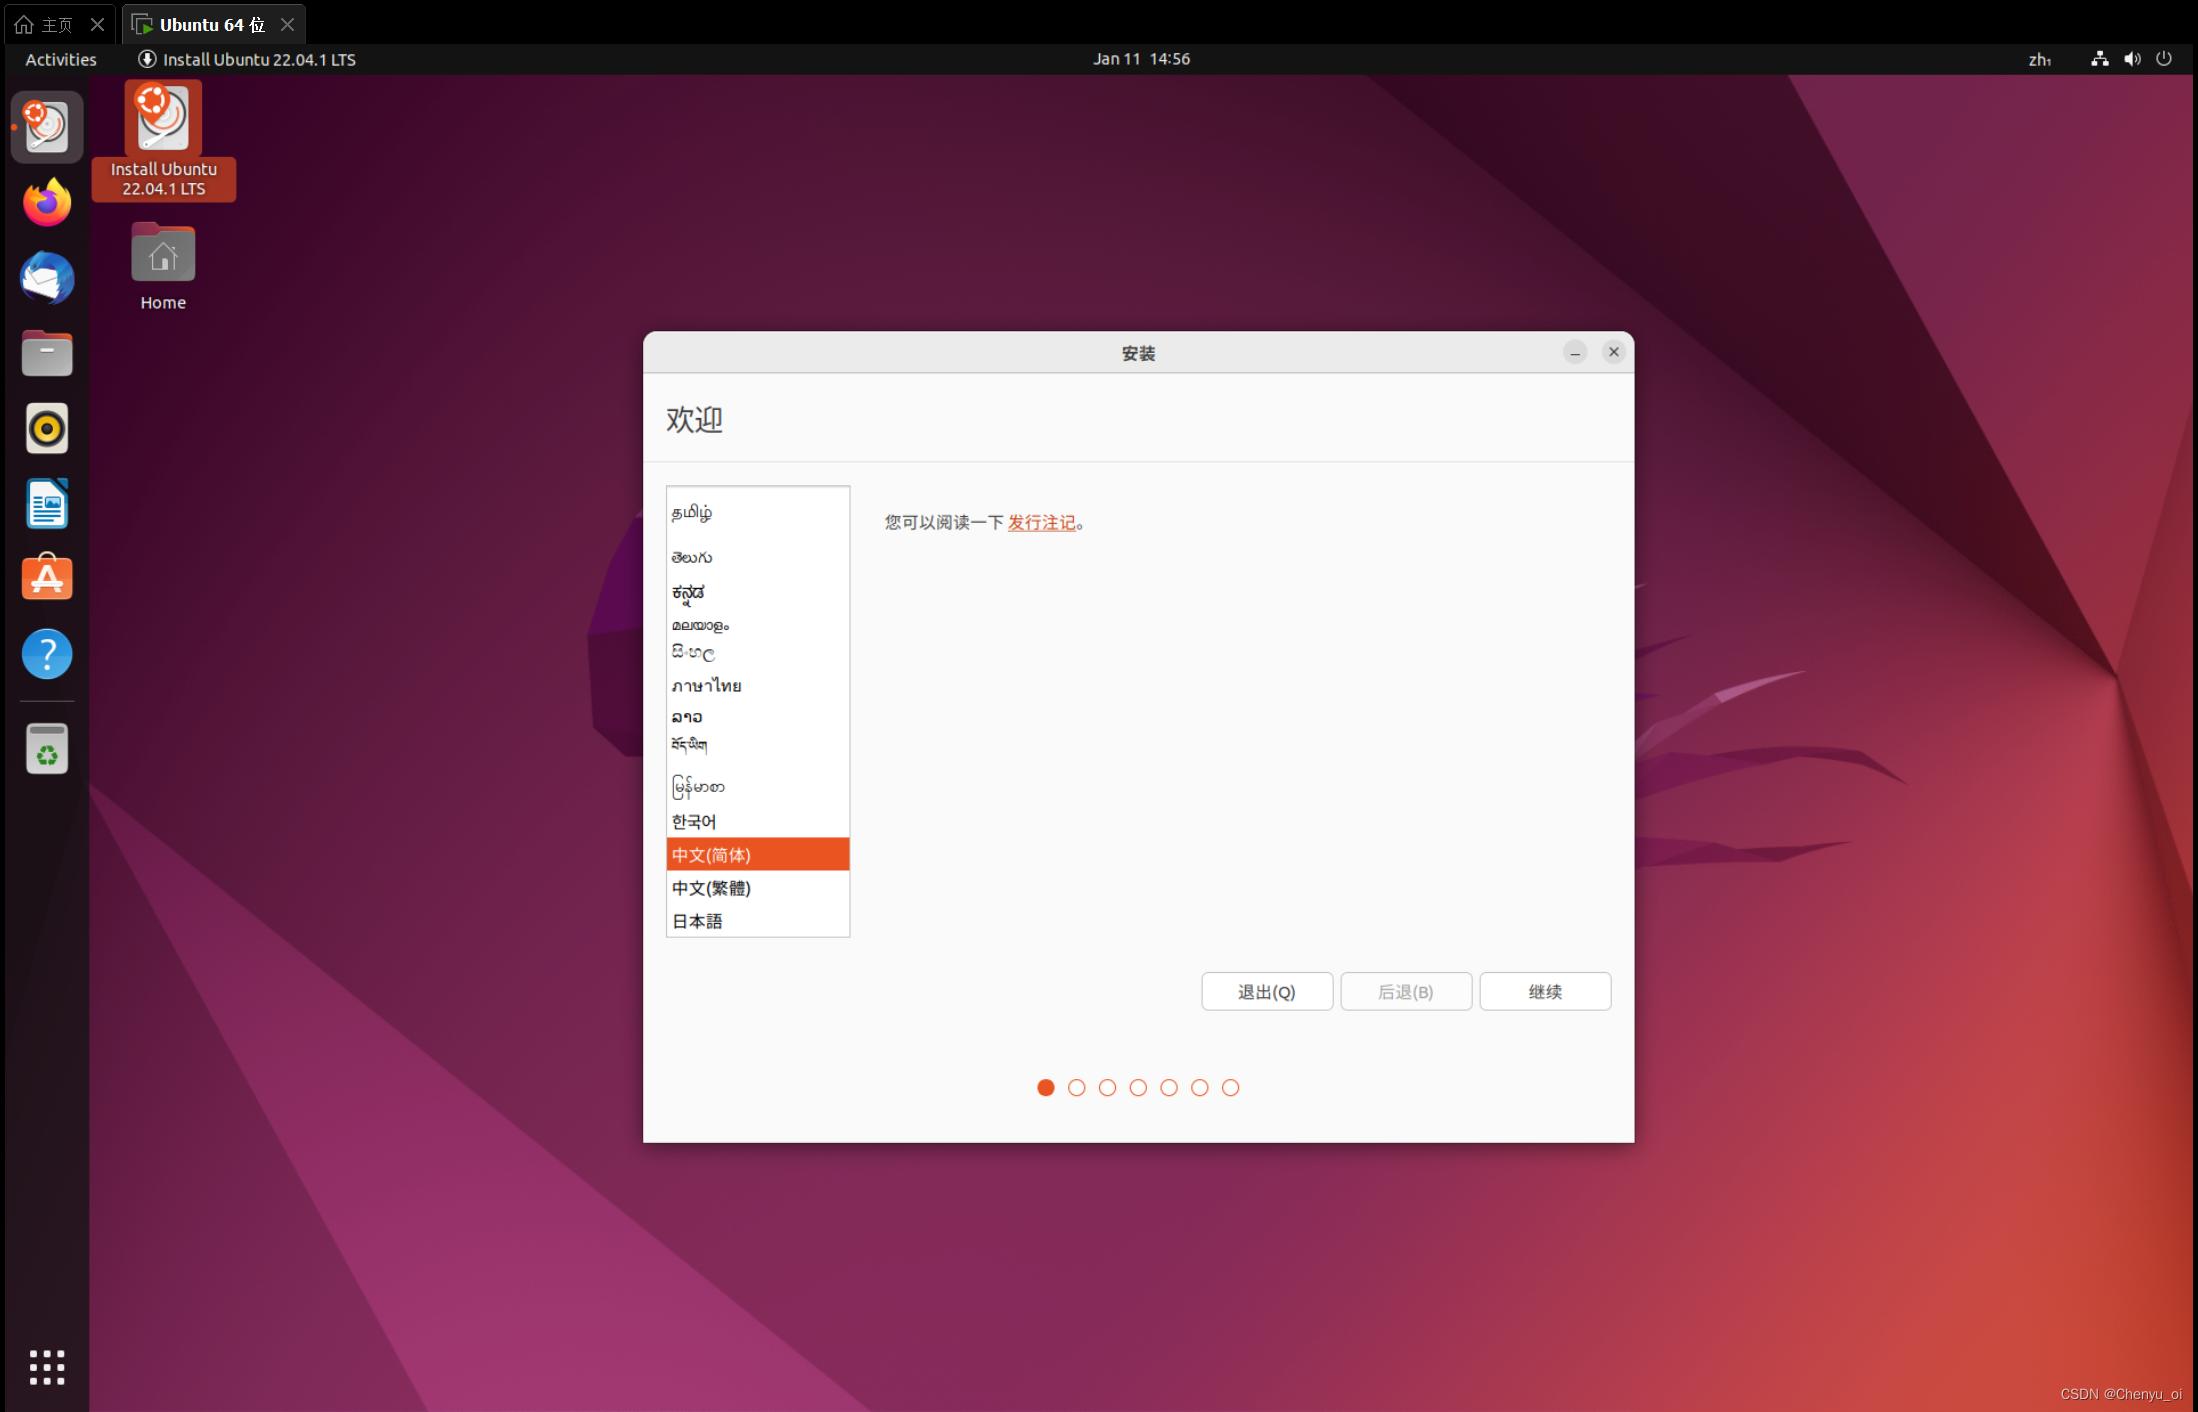
Task: Open Ubuntu Software store icon
Action: point(47,578)
